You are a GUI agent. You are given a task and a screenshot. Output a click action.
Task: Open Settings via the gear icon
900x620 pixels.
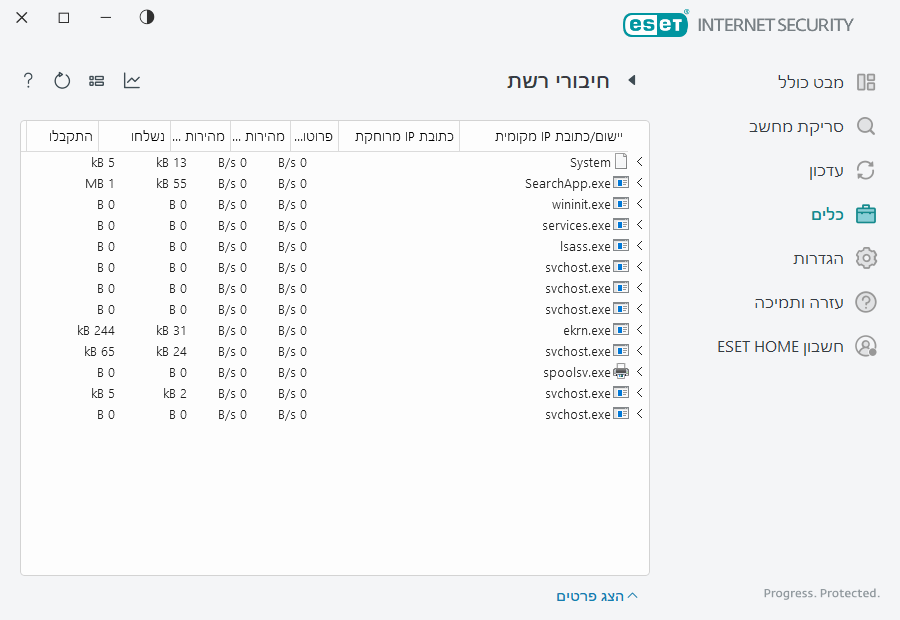click(866, 258)
